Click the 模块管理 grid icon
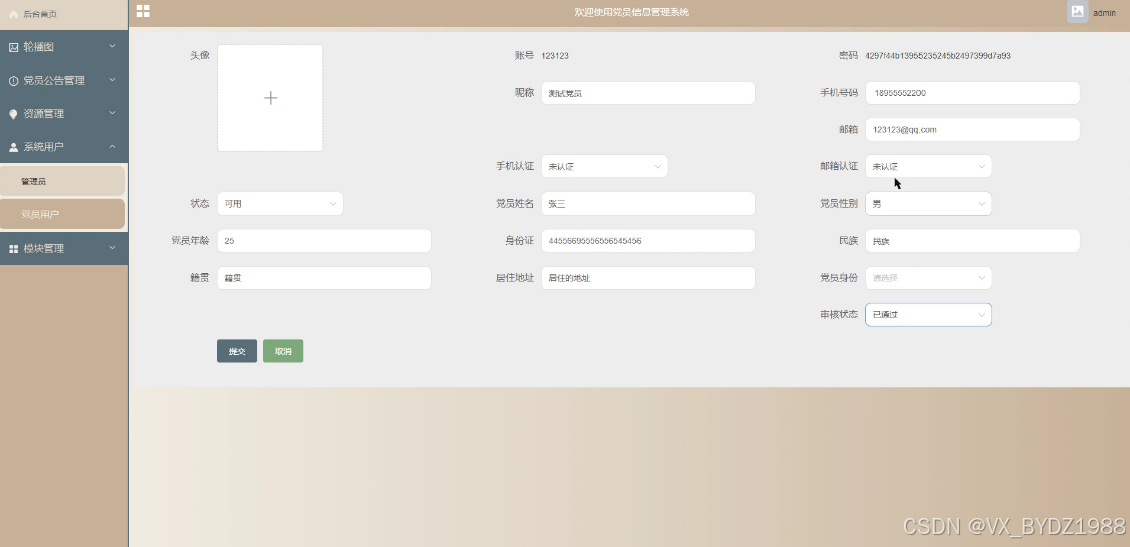The image size is (1130, 547). [x=13, y=249]
